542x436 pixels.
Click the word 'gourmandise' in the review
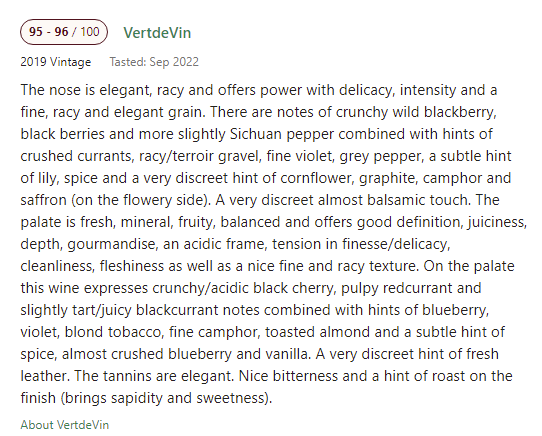pos(113,244)
